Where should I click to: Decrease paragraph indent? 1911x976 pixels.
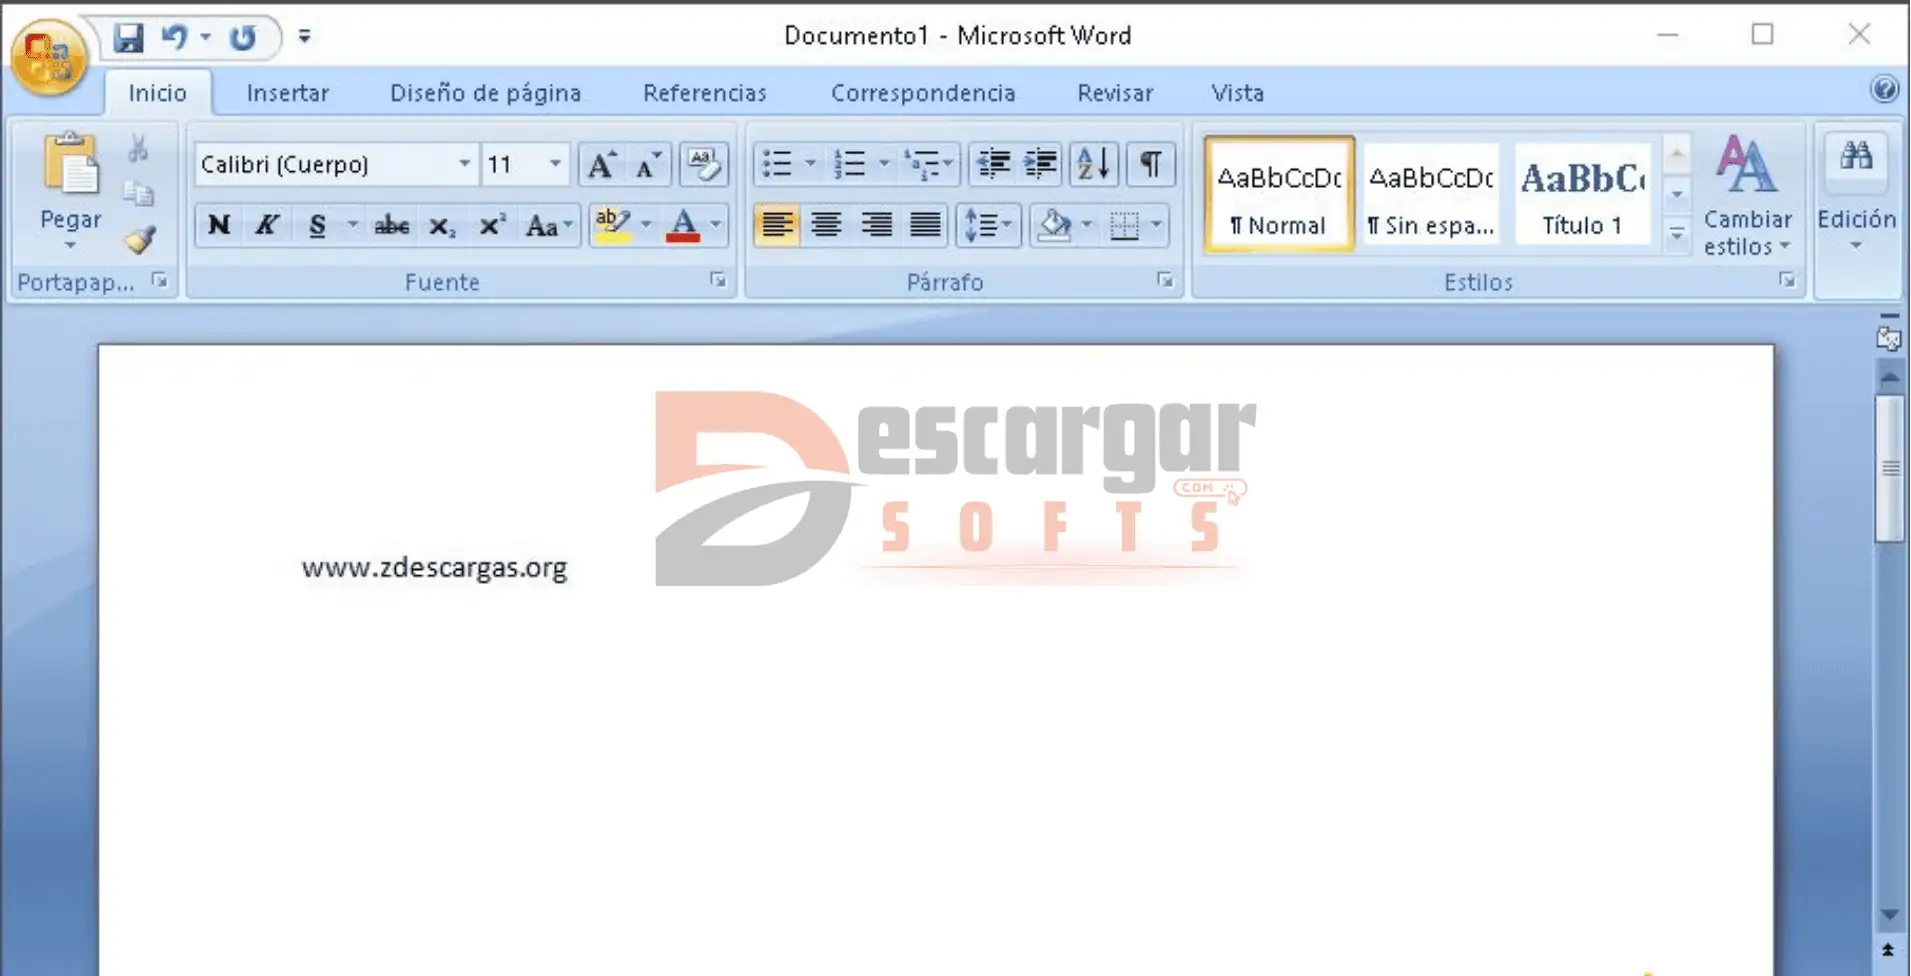point(993,164)
